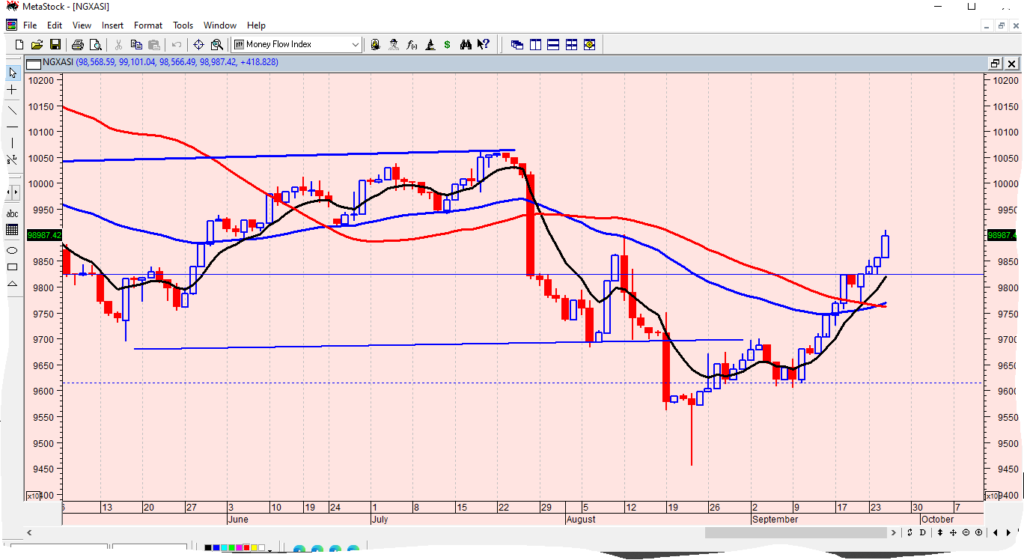Select the rectangle drawing tool
The height and width of the screenshot is (560, 1024).
click(13, 267)
